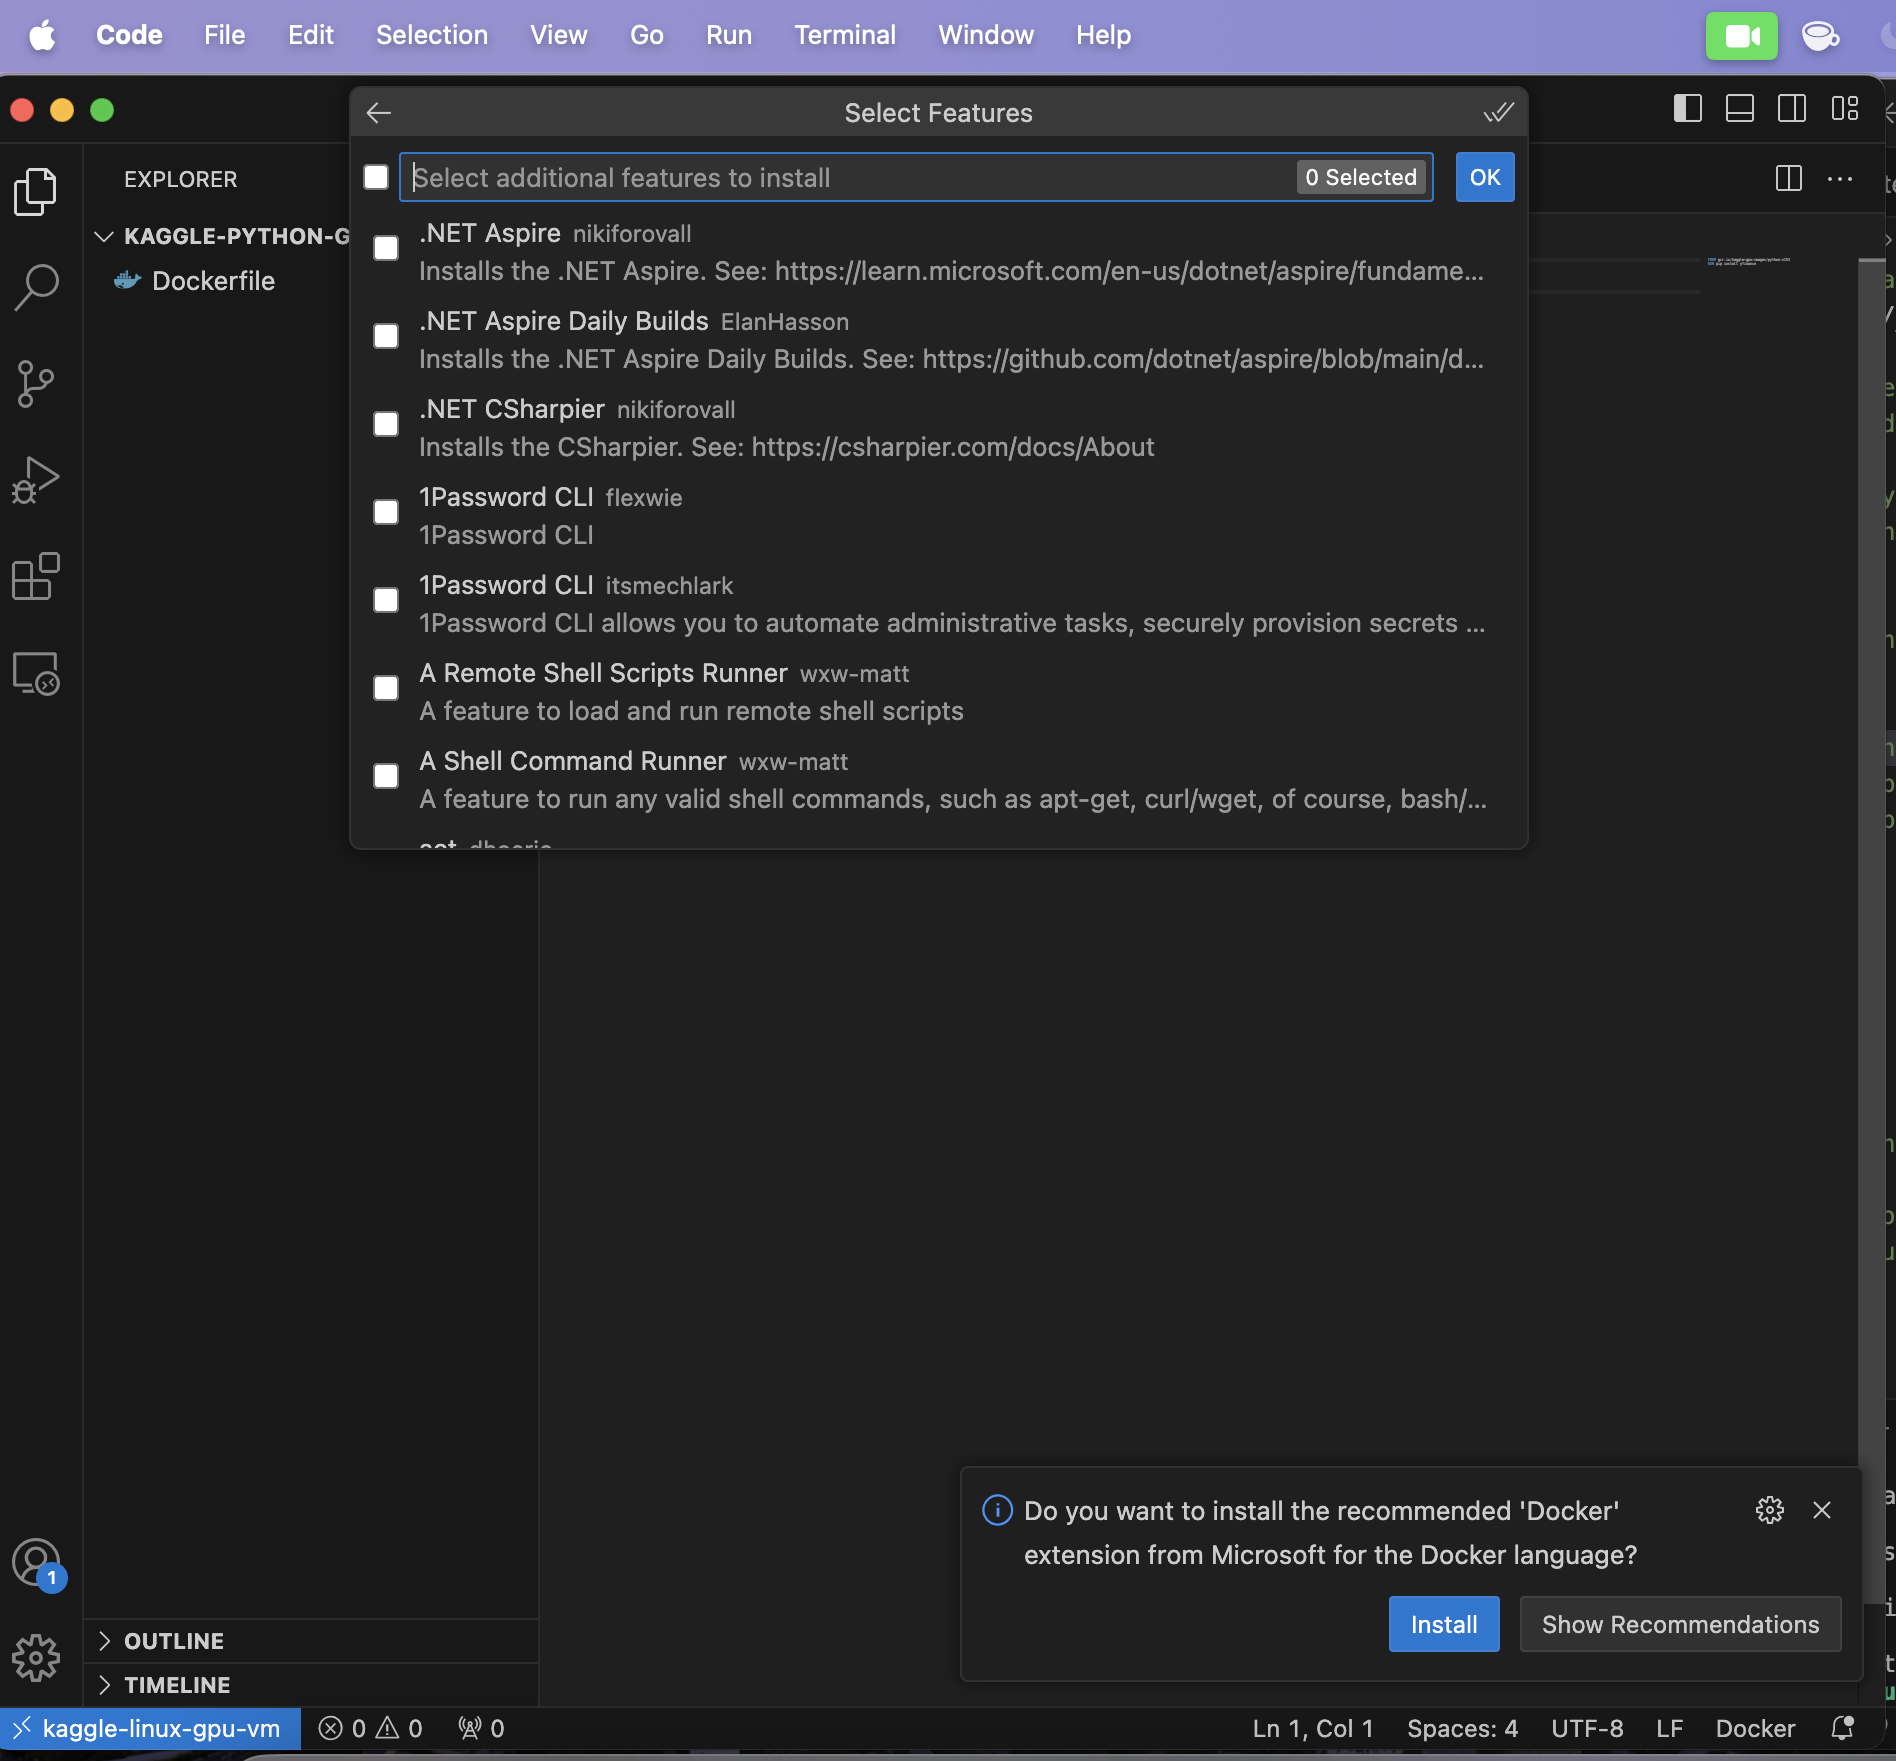1896x1761 pixels.
Task: Open Dockerfile in the explorer
Action: pos(213,281)
